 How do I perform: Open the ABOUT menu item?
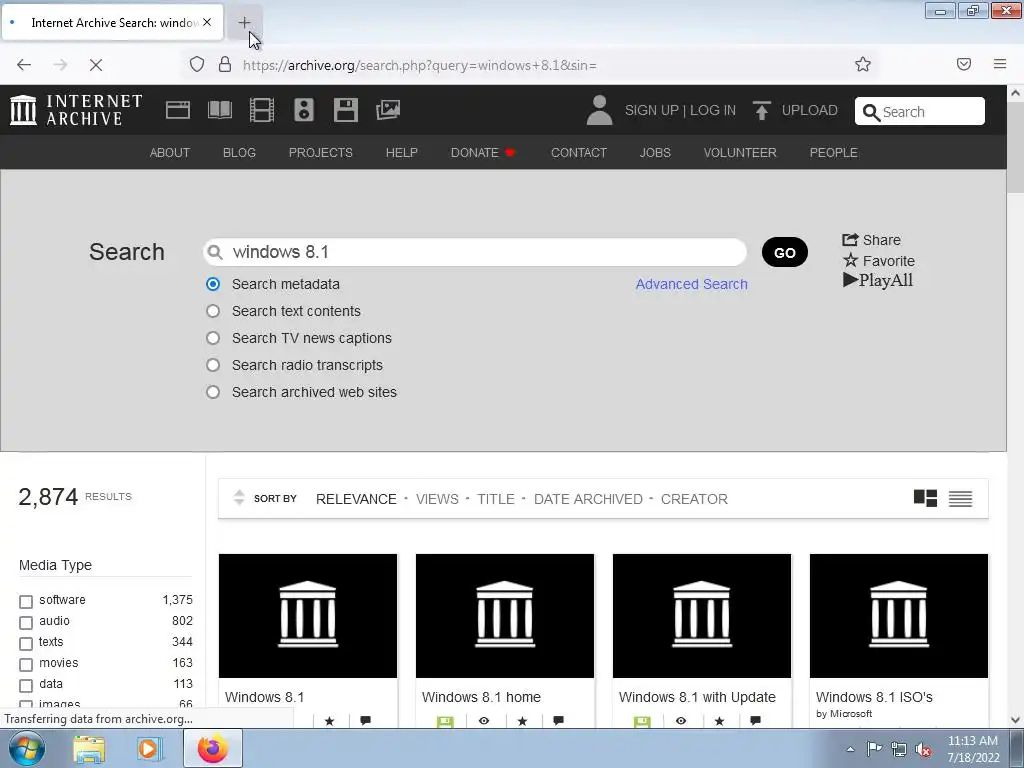pyautogui.click(x=170, y=152)
